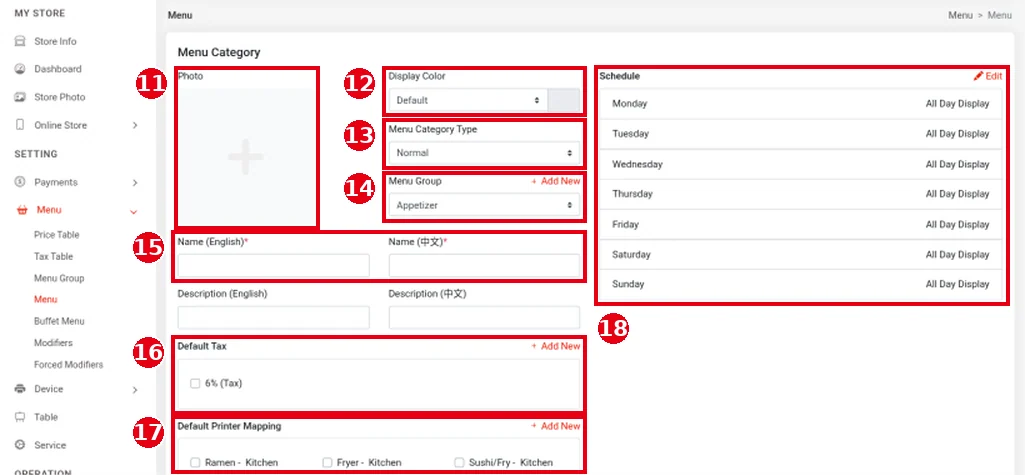This screenshot has width=1025, height=475.
Task: Collapse the Menu section chevron
Action: [x=134, y=211]
